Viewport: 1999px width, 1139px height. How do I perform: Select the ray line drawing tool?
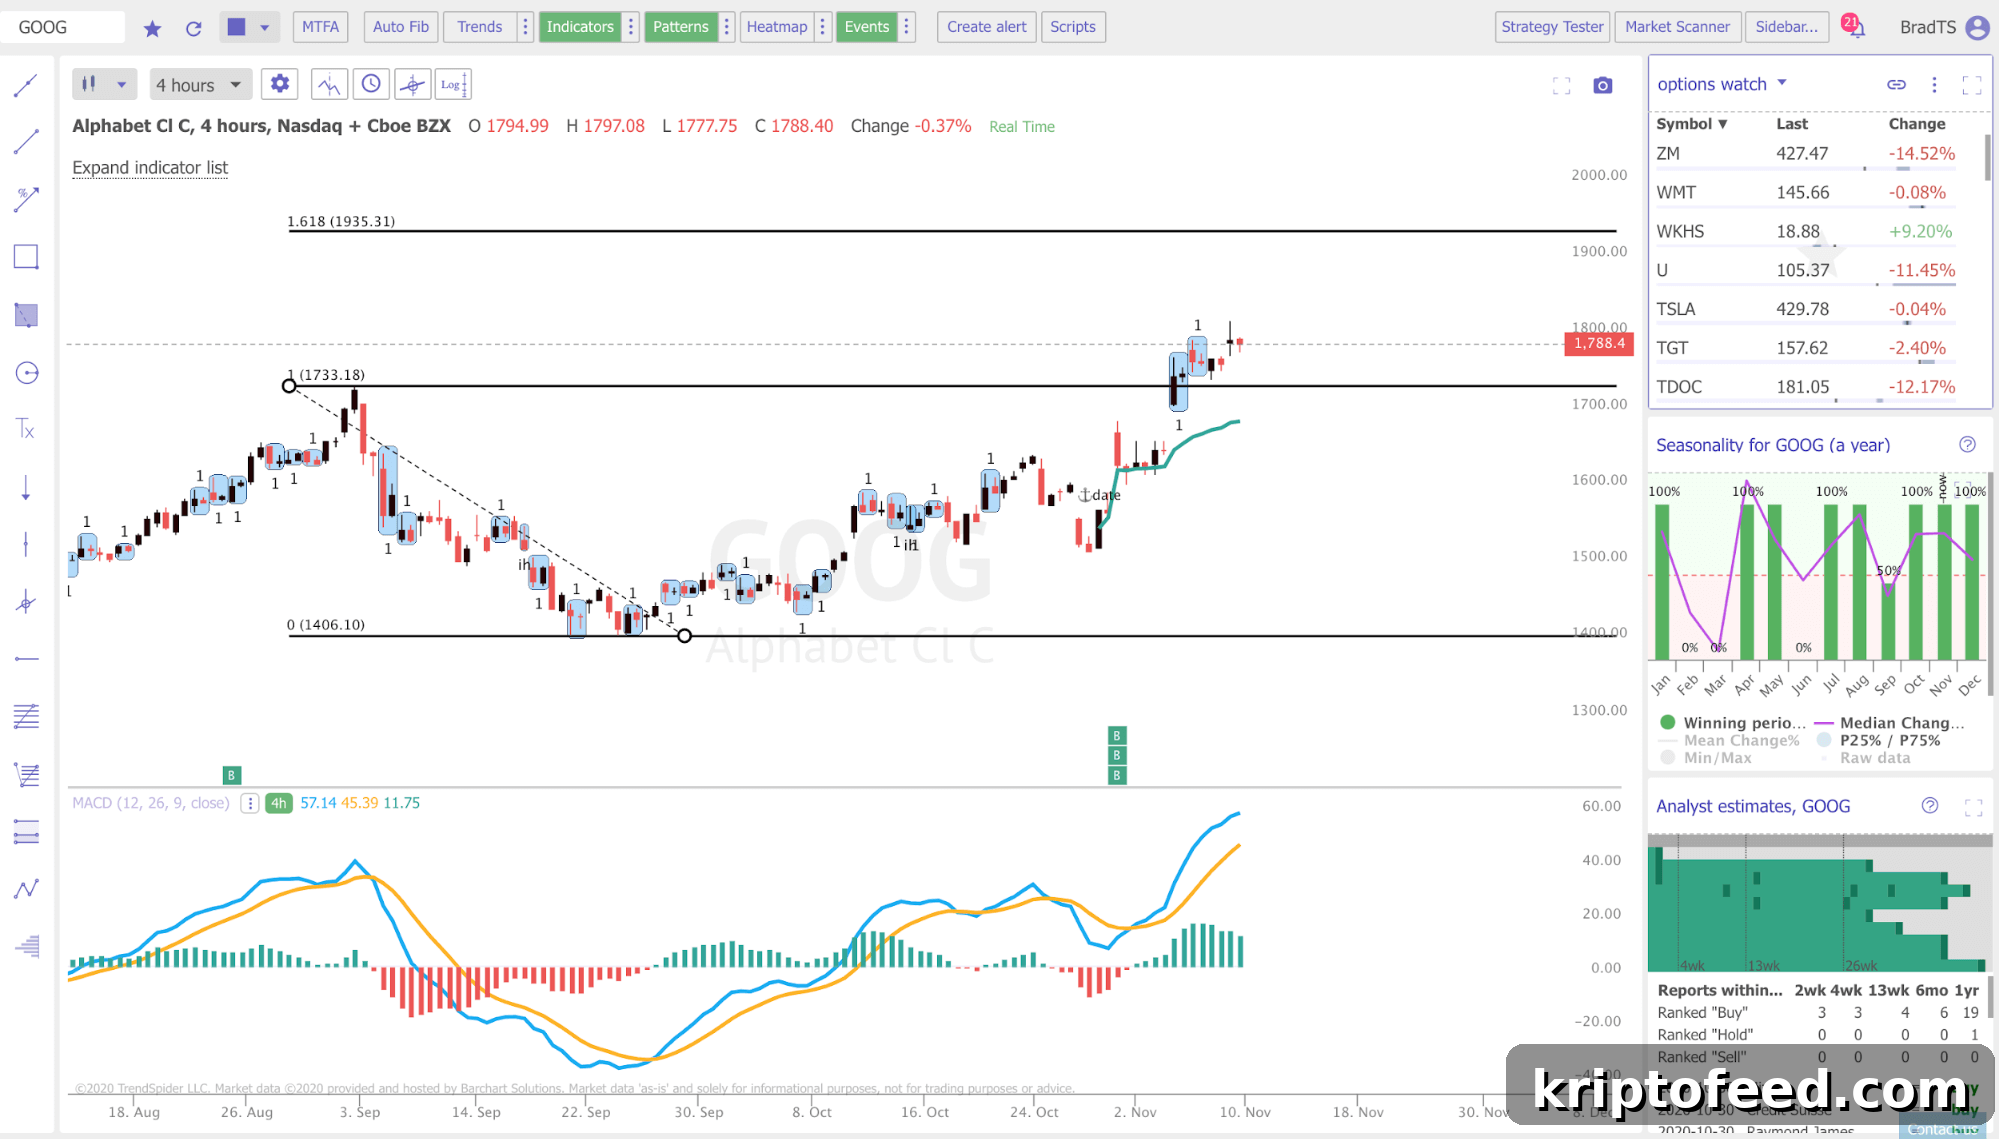point(26,142)
